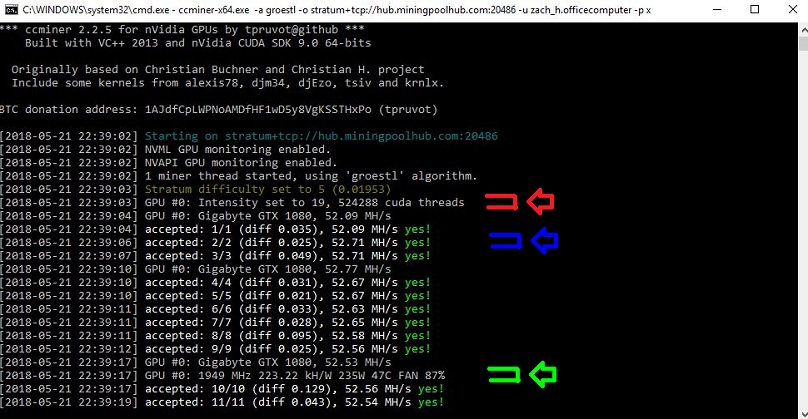Click the 'accepted: 7/7 (diff 0.028)' line

[215, 323]
